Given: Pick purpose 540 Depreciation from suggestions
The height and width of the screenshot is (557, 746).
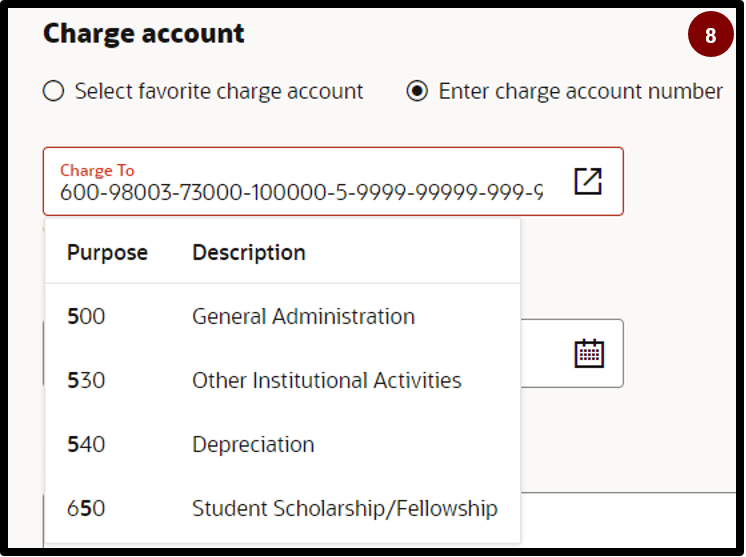Looking at the screenshot, I should pyautogui.click(x=283, y=444).
